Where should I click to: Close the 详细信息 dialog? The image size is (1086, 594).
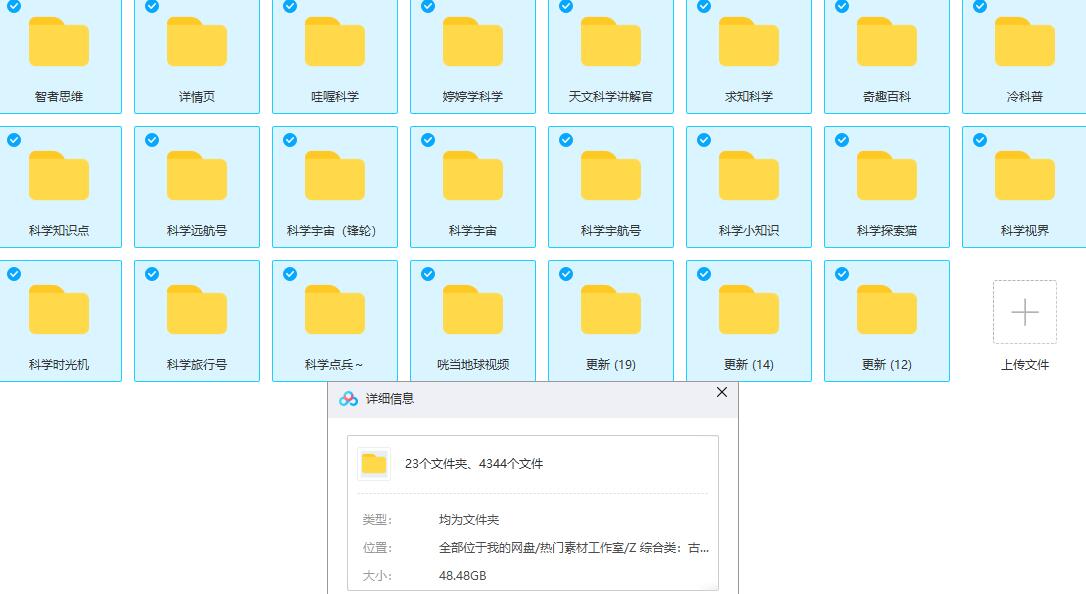coord(722,392)
